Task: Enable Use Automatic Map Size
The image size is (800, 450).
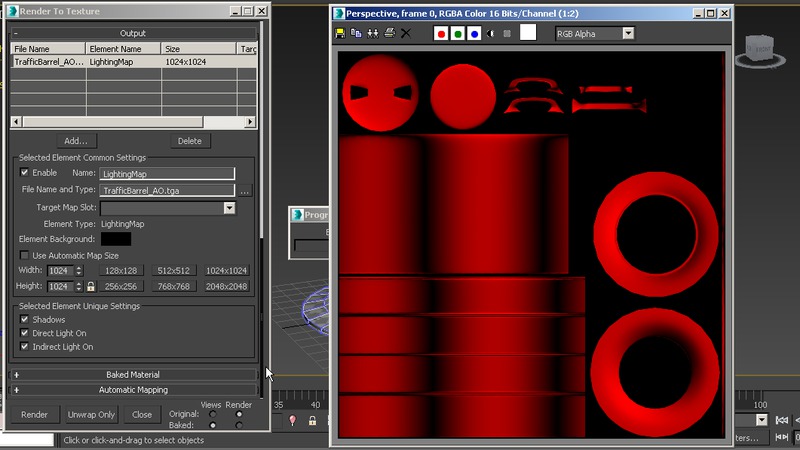Action: [x=25, y=255]
